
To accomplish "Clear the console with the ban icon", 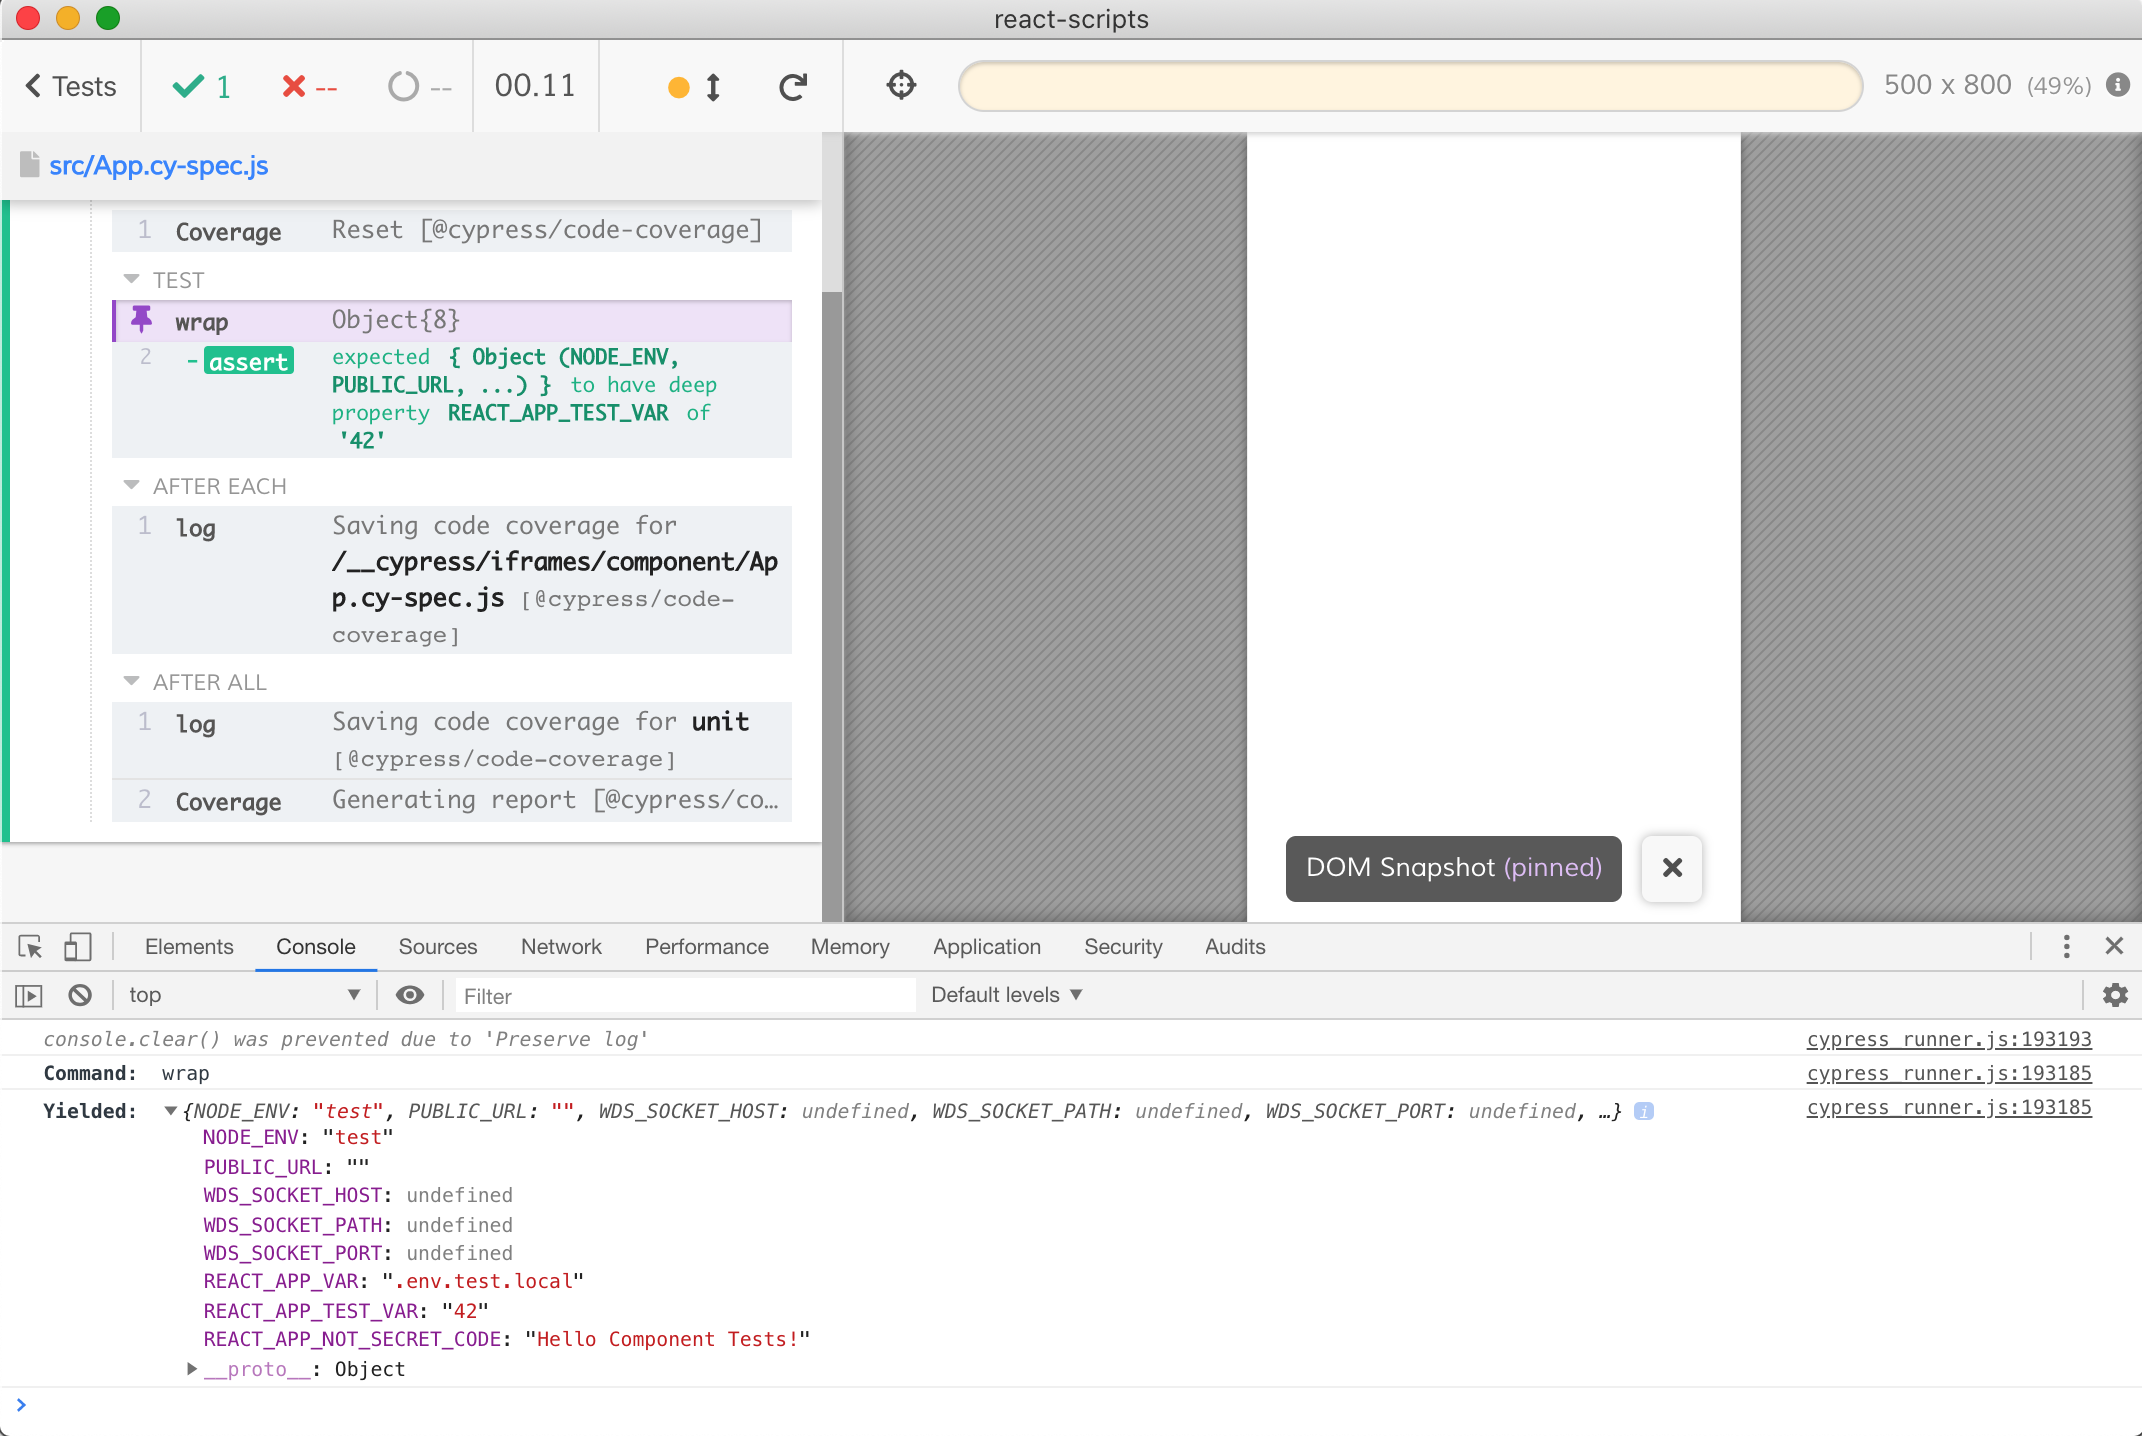I will (x=80, y=995).
